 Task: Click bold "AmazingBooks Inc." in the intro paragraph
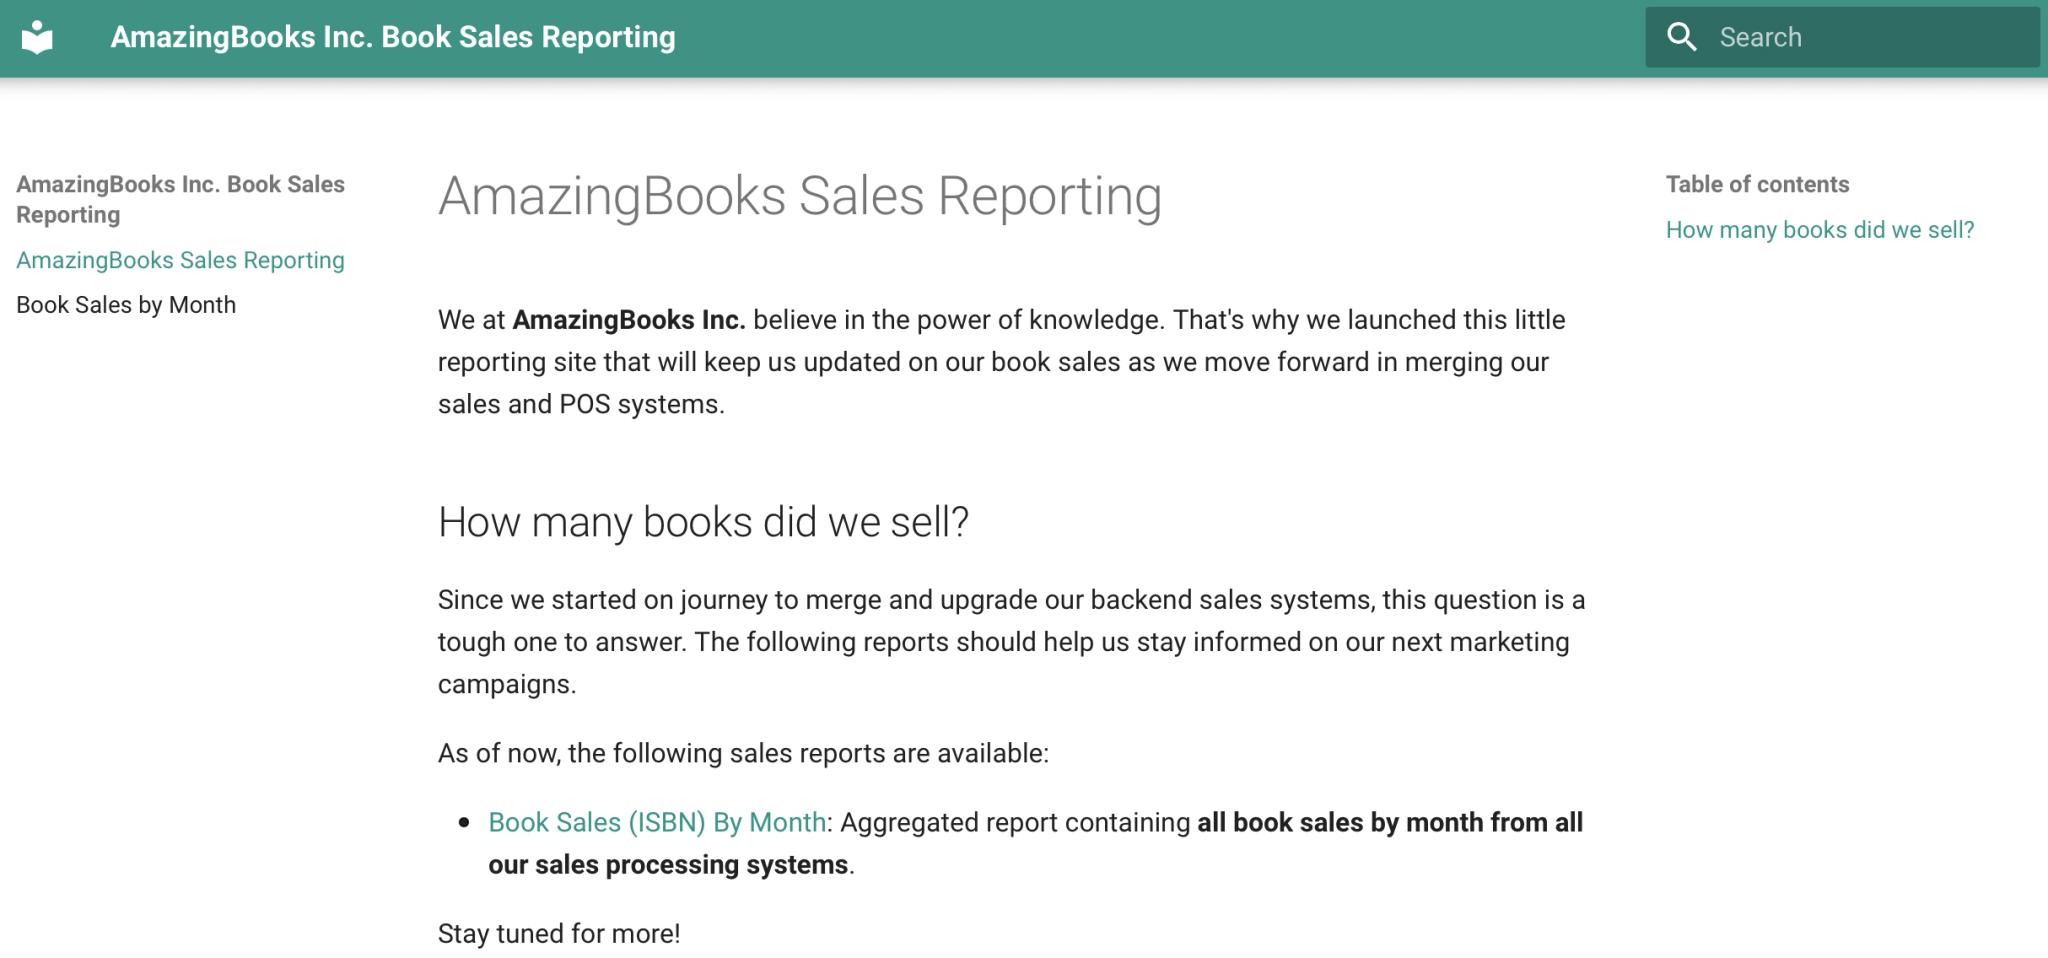629,320
